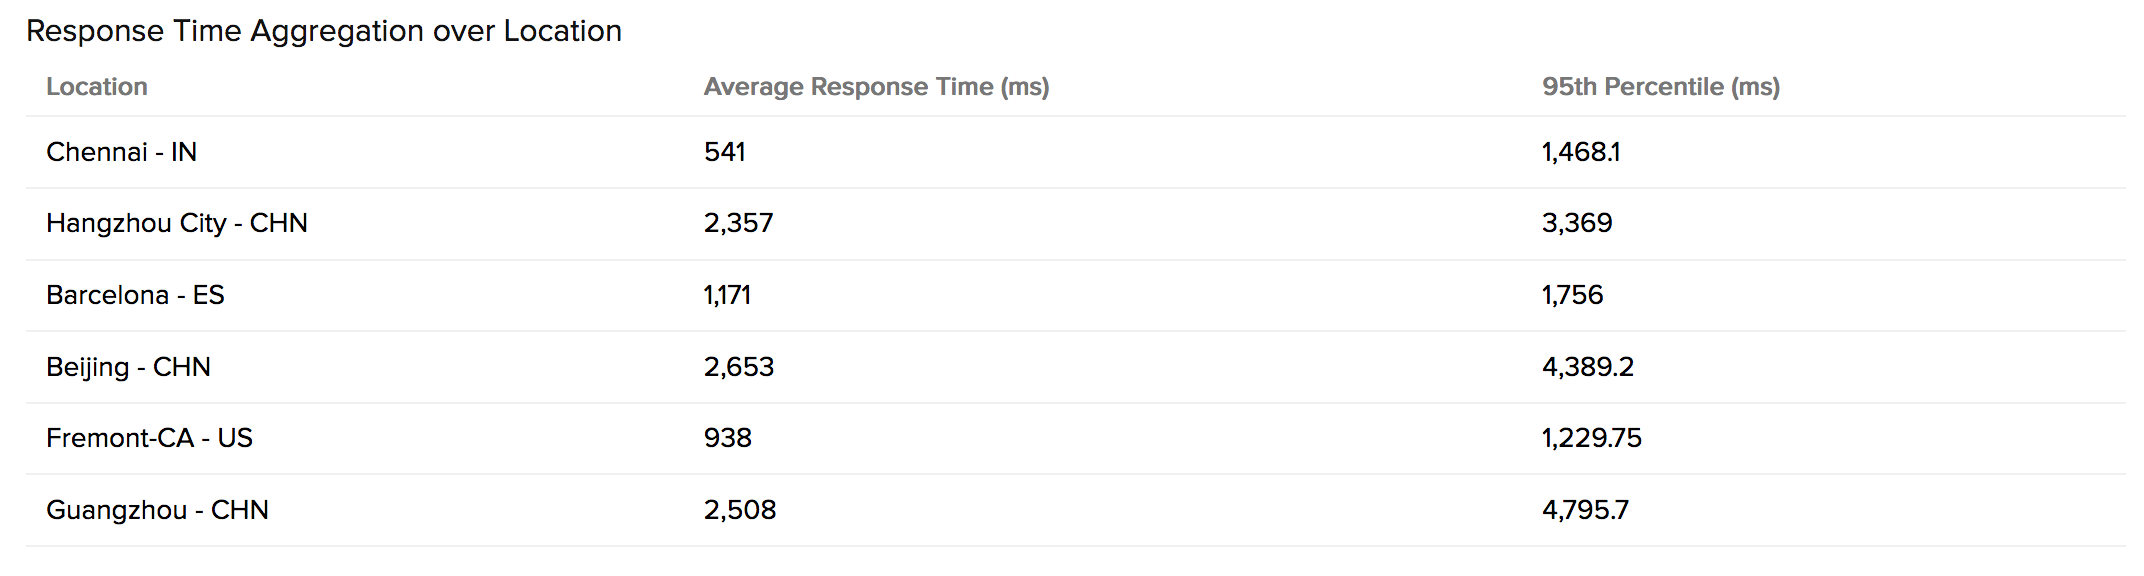The height and width of the screenshot is (576, 2144).
Task: Click Beijing's 95th percentile value 4,389.2
Action: click(x=1587, y=367)
